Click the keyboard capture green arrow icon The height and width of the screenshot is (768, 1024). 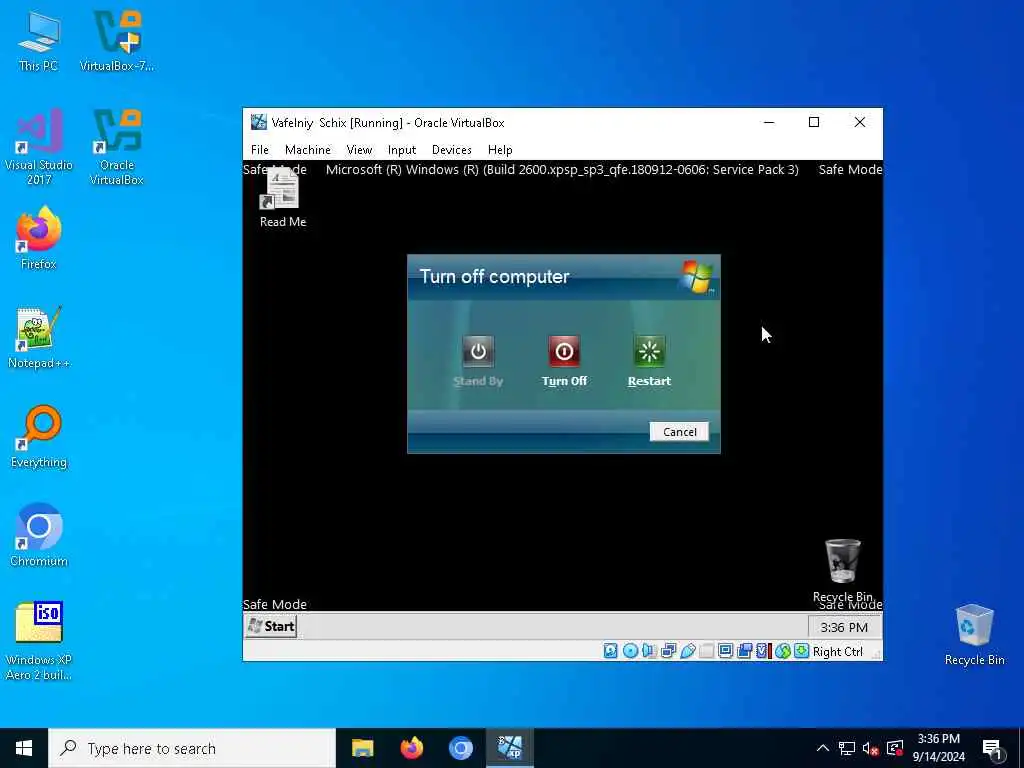coord(801,651)
